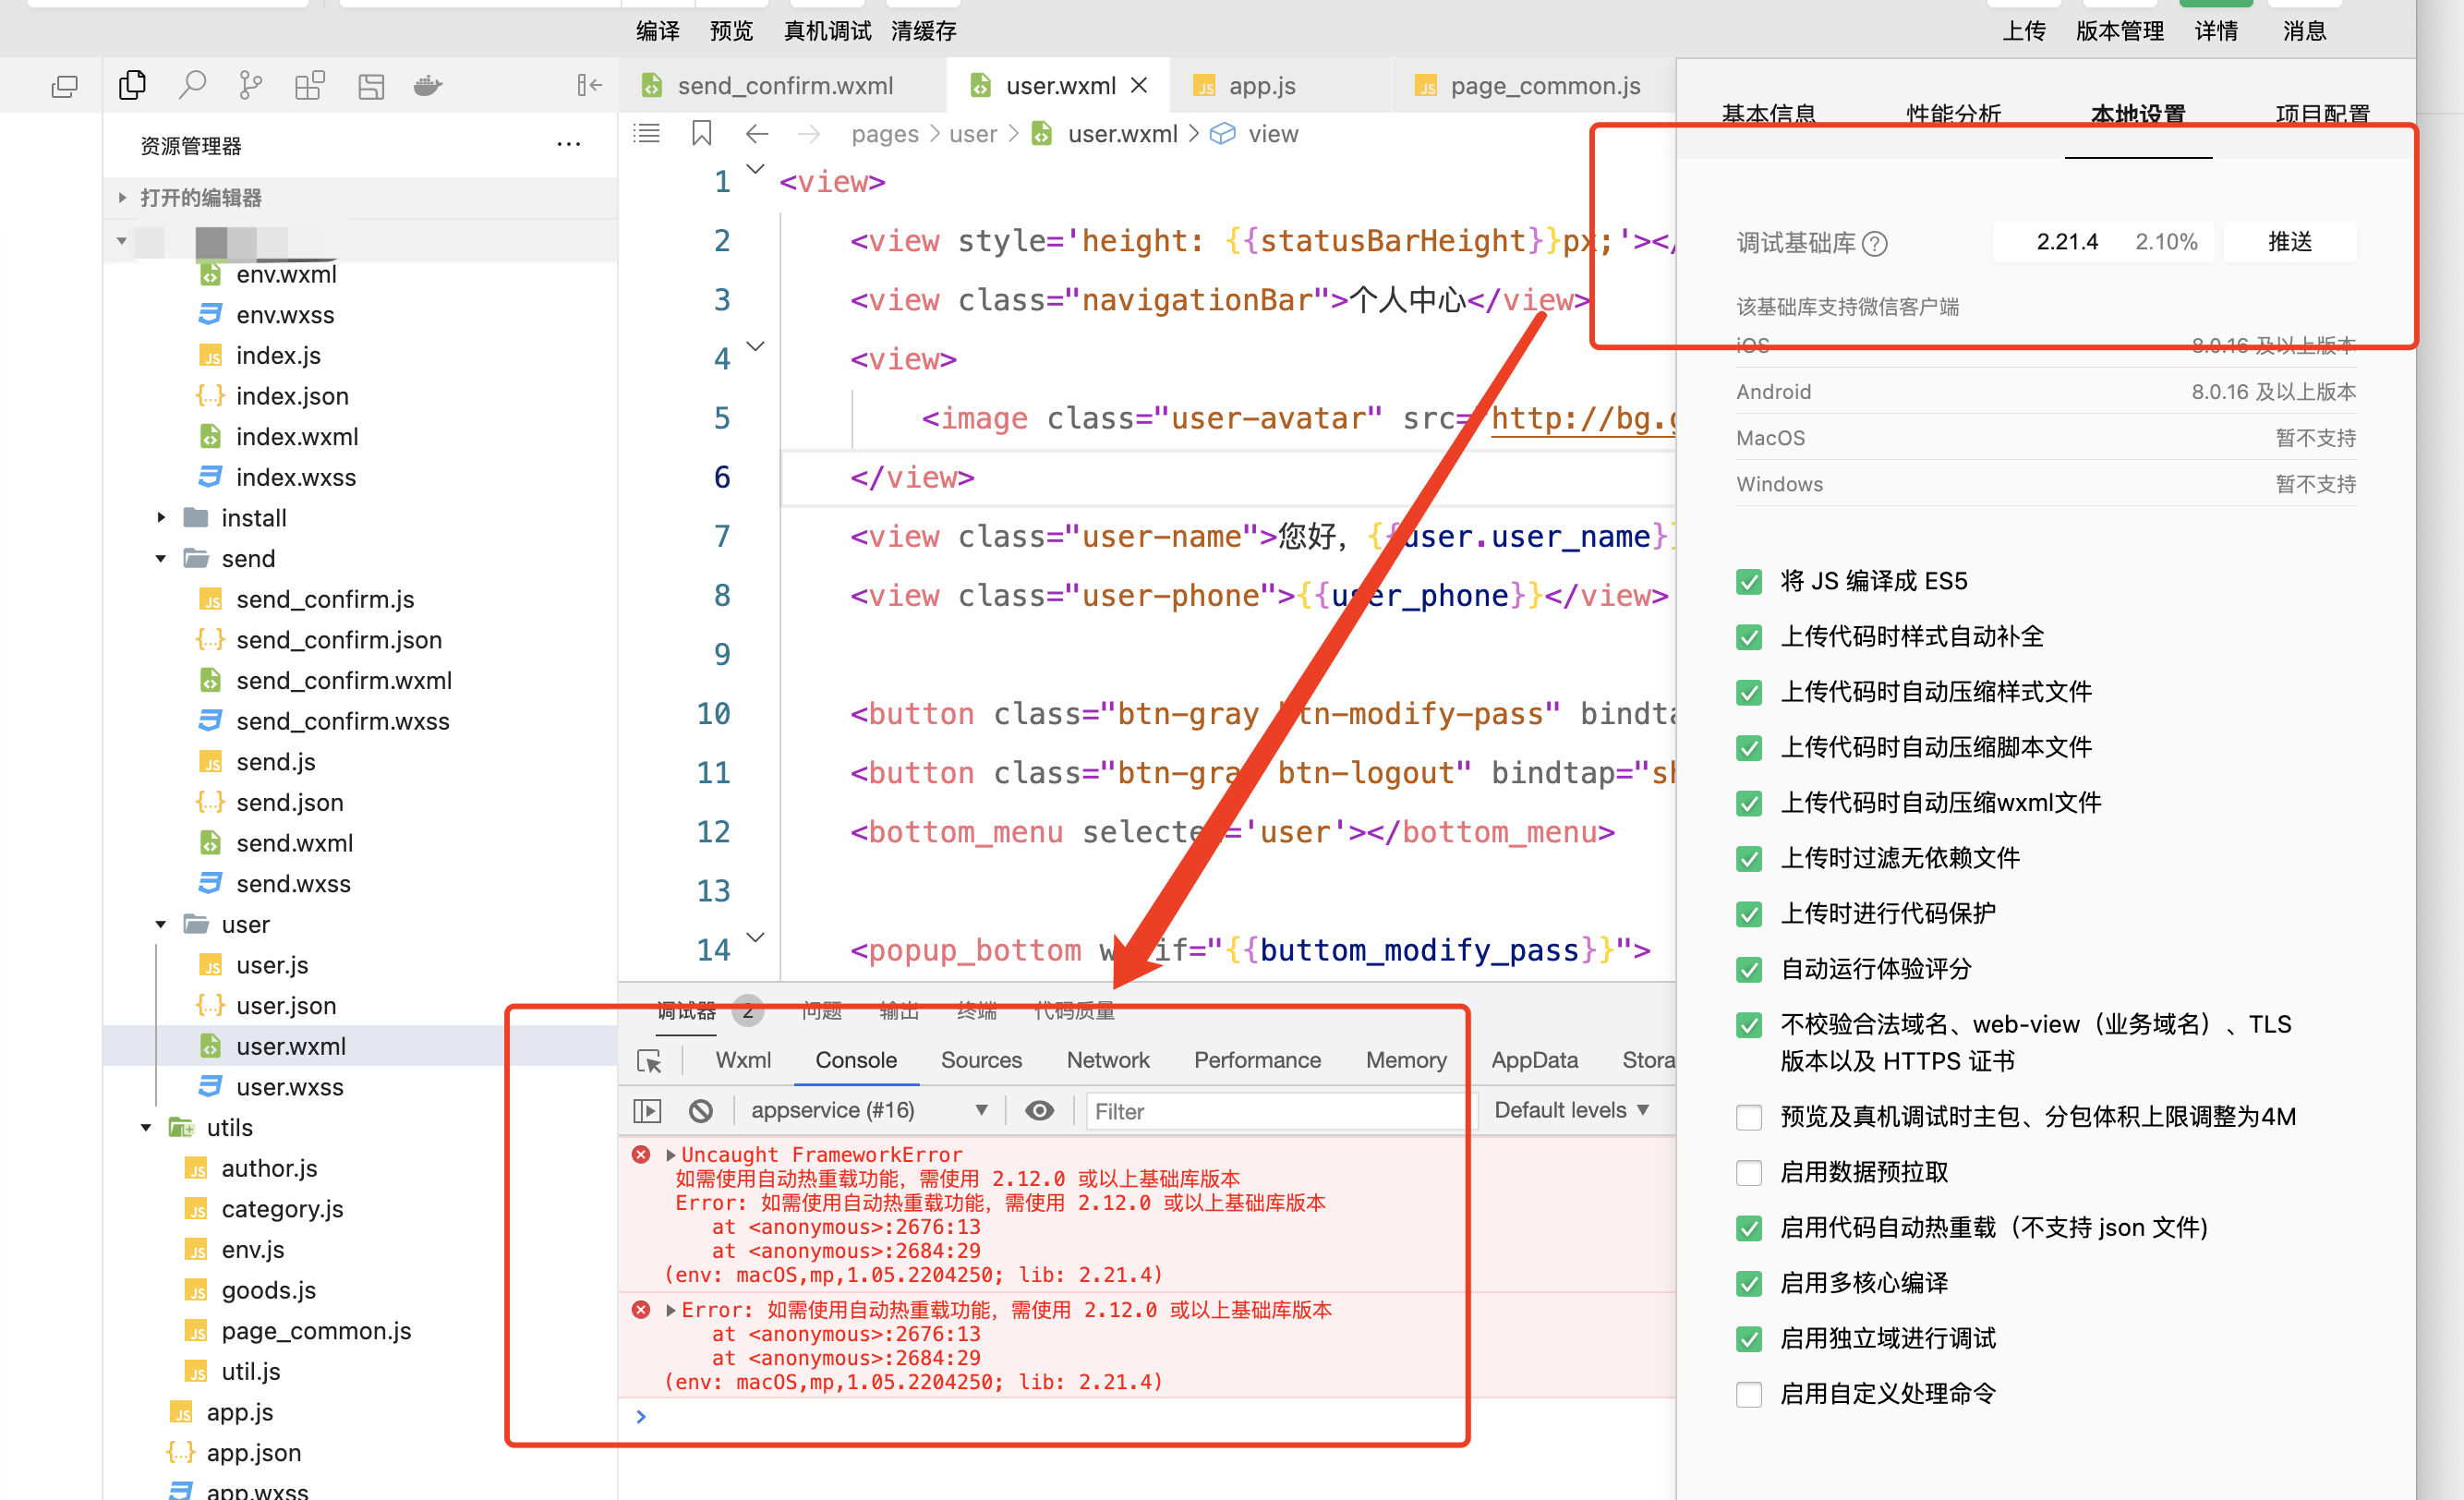2464x1500 pixels.
Task: Click help icon beside 调试基础库
Action: click(1875, 243)
